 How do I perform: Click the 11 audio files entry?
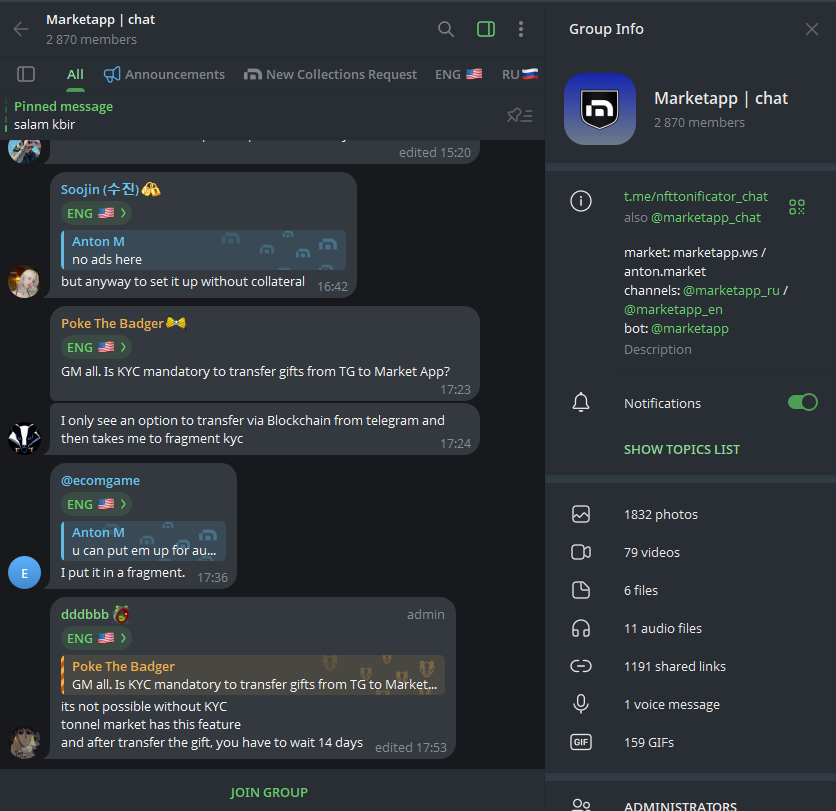tap(690, 629)
